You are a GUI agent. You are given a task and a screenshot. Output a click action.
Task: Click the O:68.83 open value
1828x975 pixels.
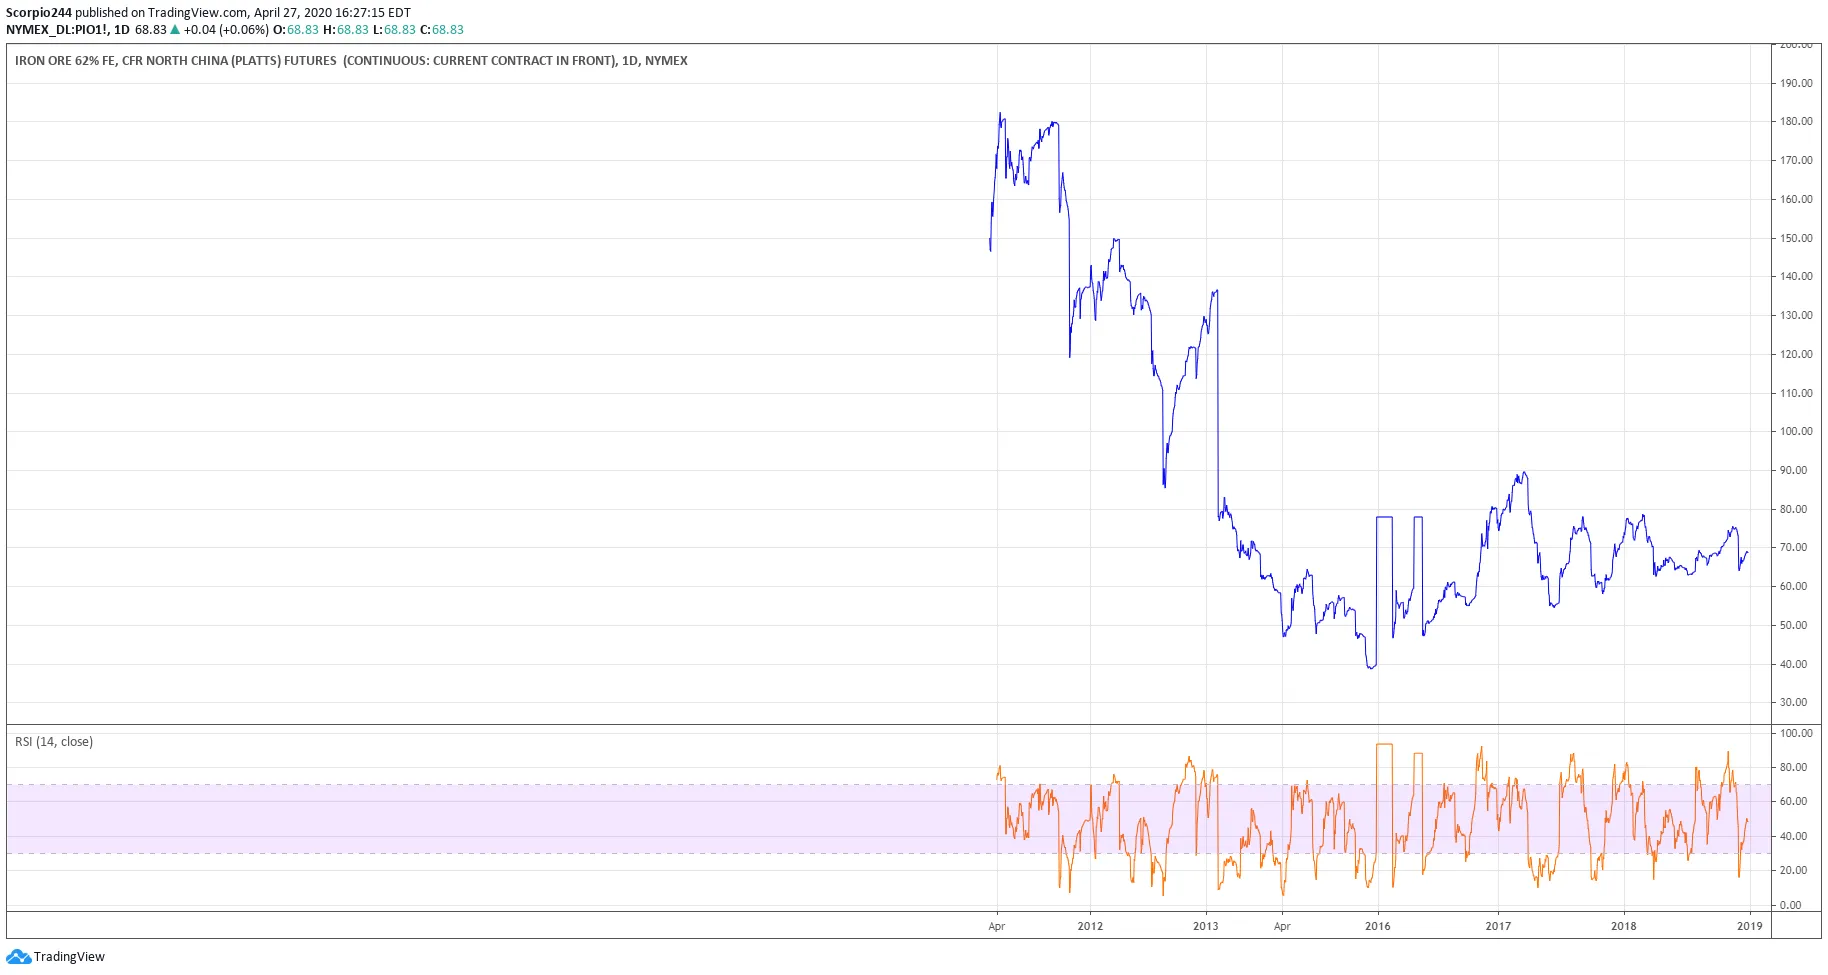coord(296,30)
